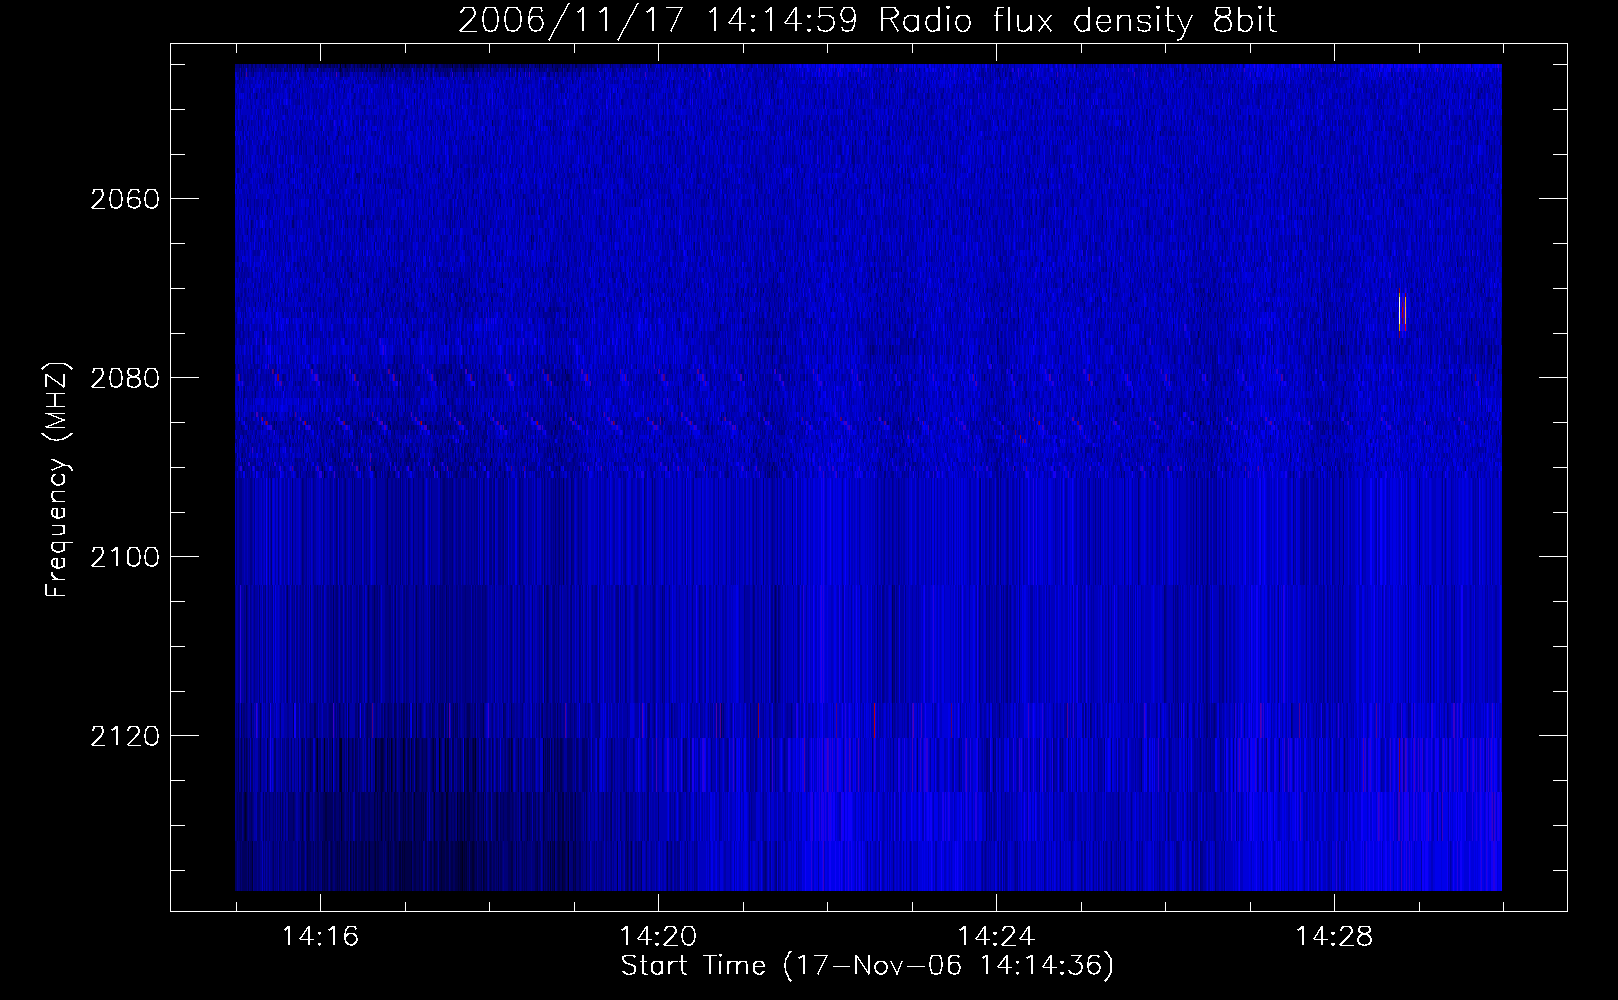Screen dimensions: 1618x1000
Task: Click the 2060 frequency tick label
Action: pyautogui.click(x=125, y=199)
